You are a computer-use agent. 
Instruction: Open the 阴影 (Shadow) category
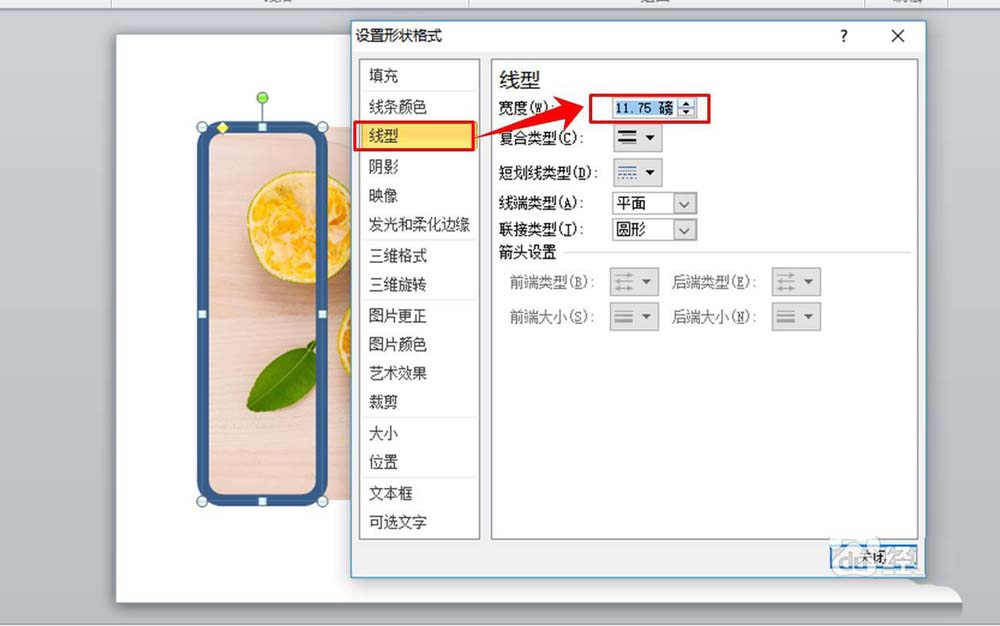(x=383, y=166)
